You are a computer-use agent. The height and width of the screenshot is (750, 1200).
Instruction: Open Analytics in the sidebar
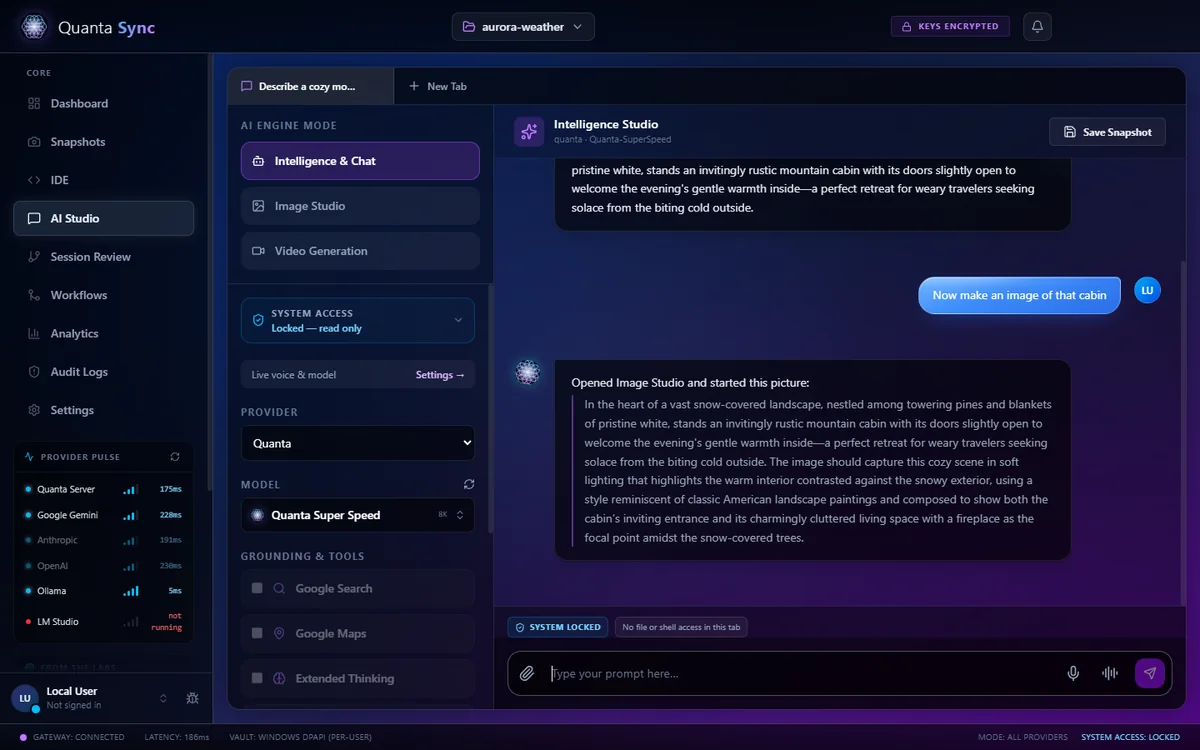(x=104, y=334)
